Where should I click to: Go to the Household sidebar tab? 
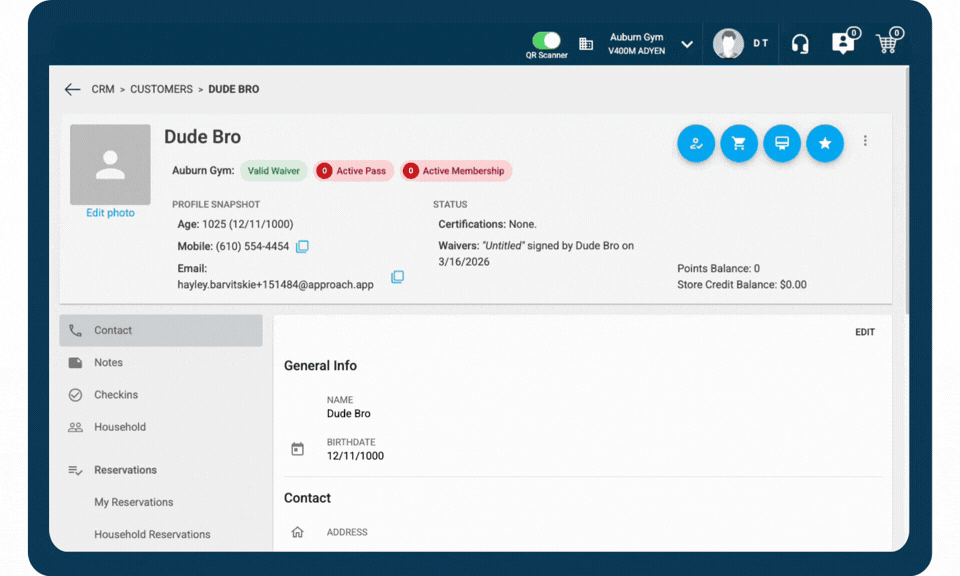[119, 427]
